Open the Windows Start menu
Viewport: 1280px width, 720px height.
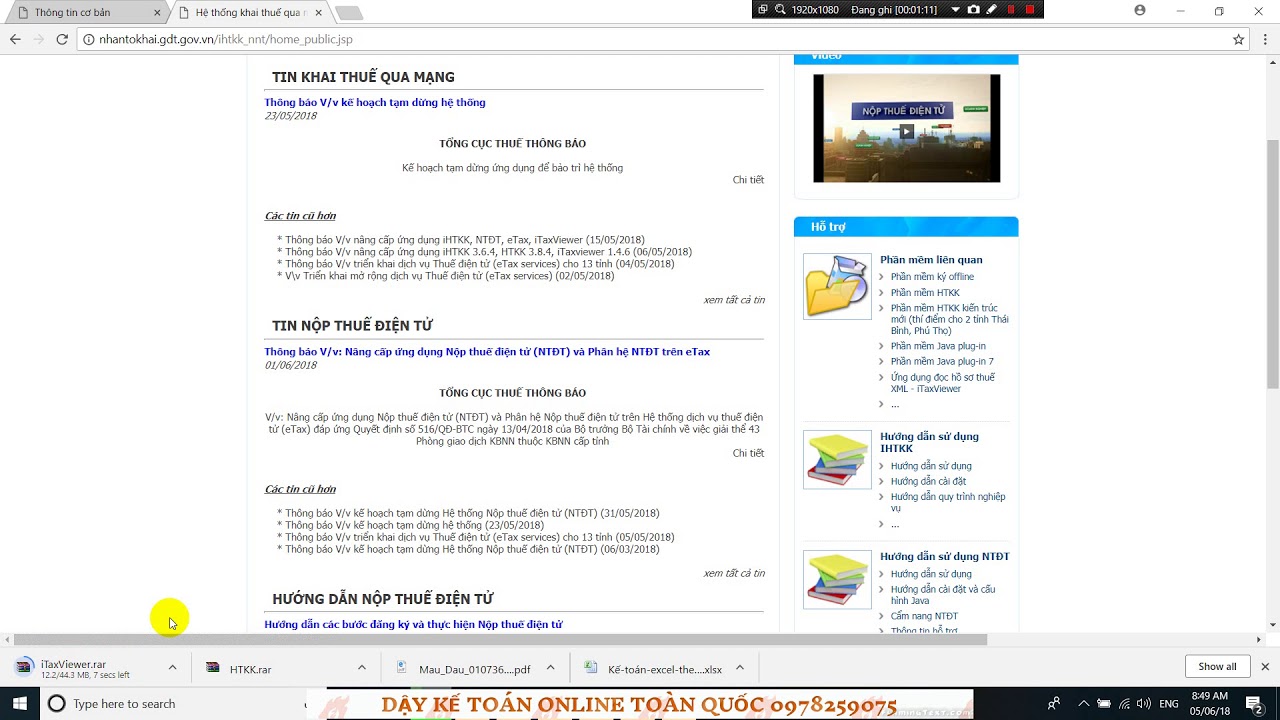[20, 704]
